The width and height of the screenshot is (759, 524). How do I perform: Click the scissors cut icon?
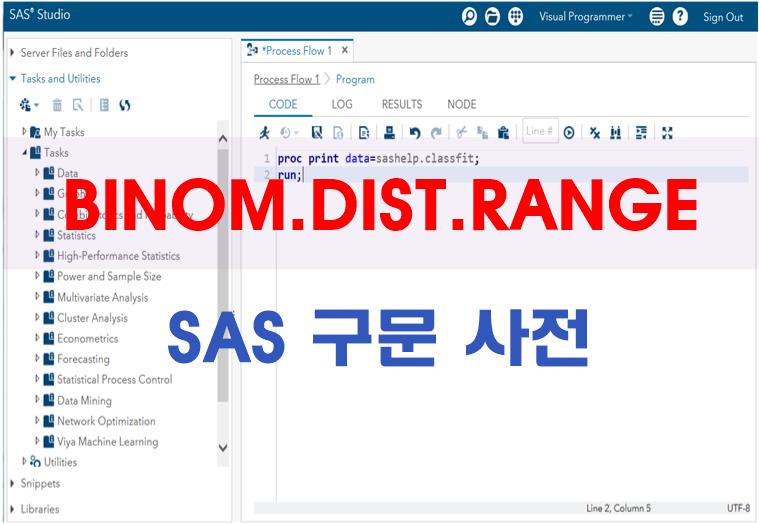(461, 132)
